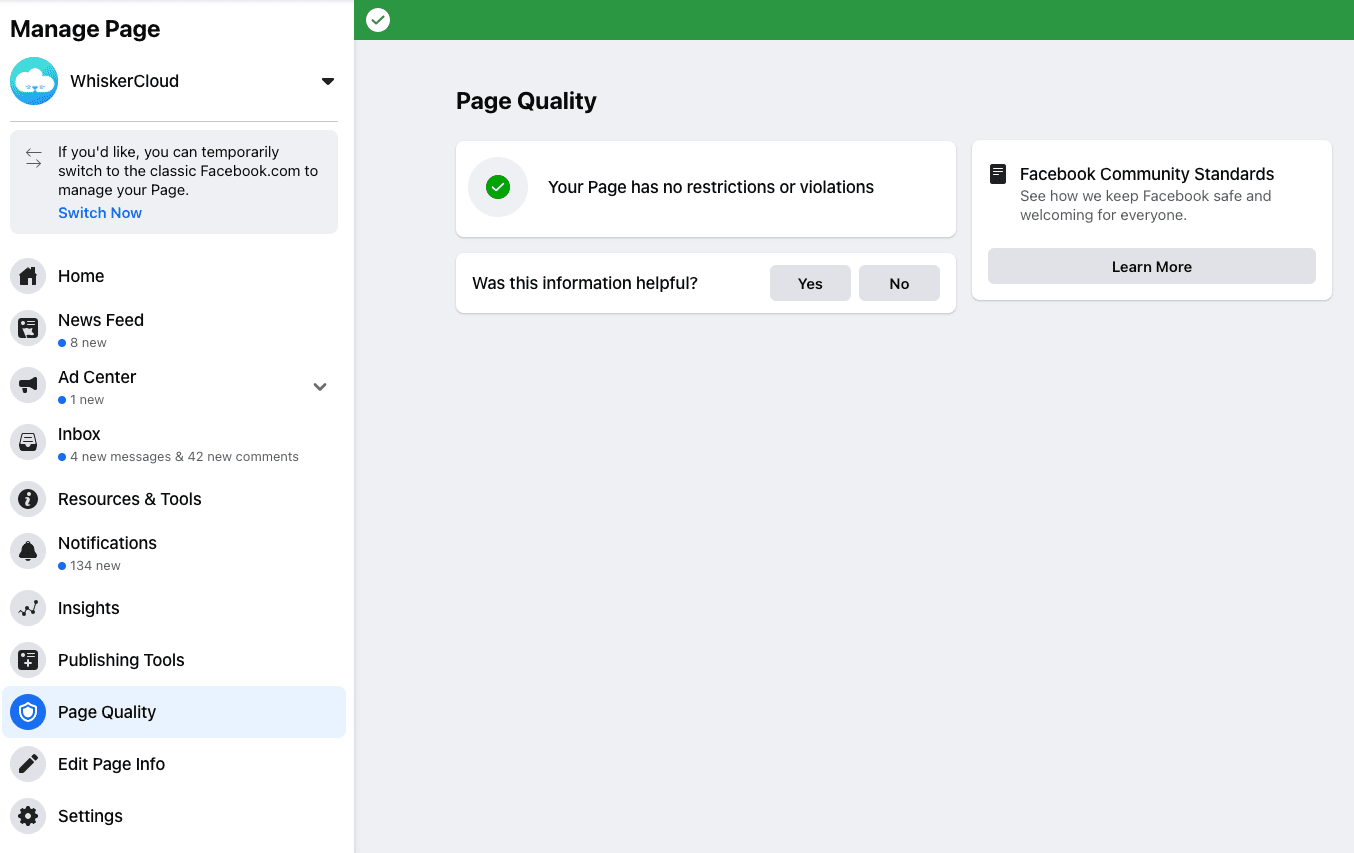Open the Resources & Tools menu item

click(x=130, y=499)
